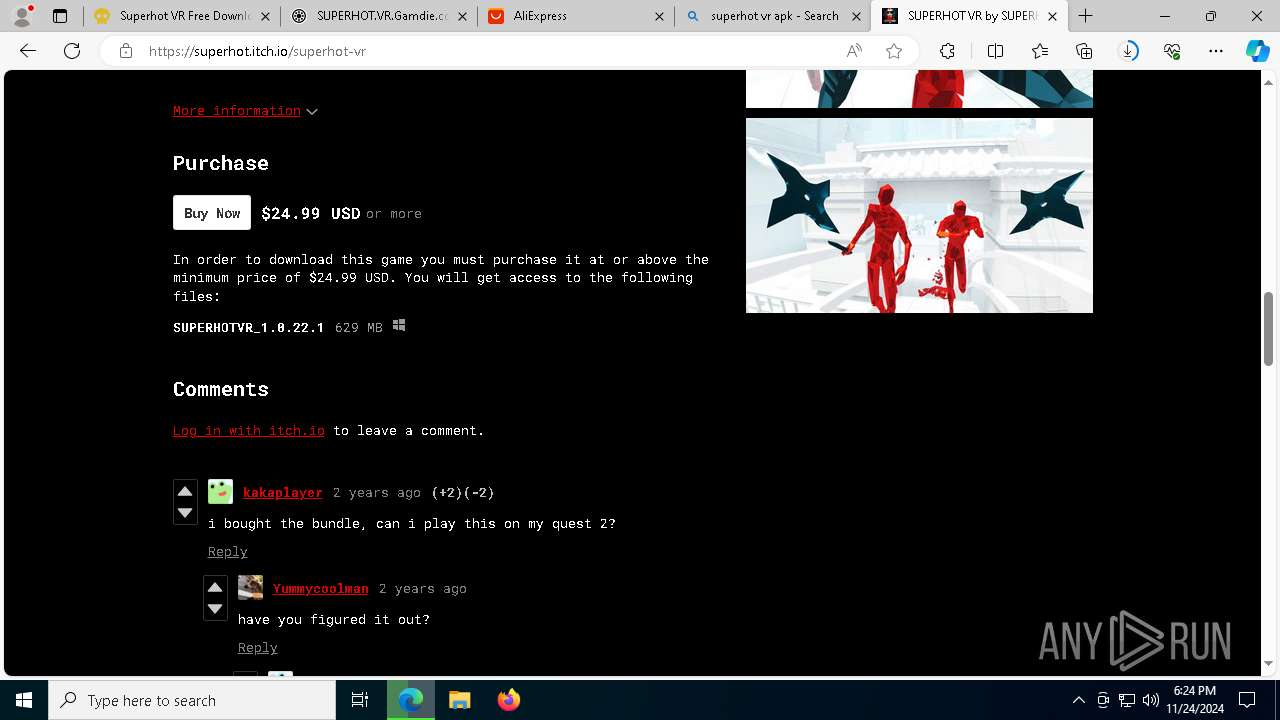Show hidden tray icons
Viewport: 1280px width, 720px height.
1078,700
